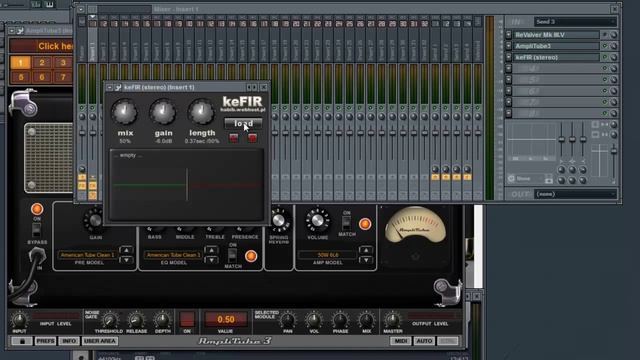
Task: Click the load button in keFIR
Action: point(243,123)
